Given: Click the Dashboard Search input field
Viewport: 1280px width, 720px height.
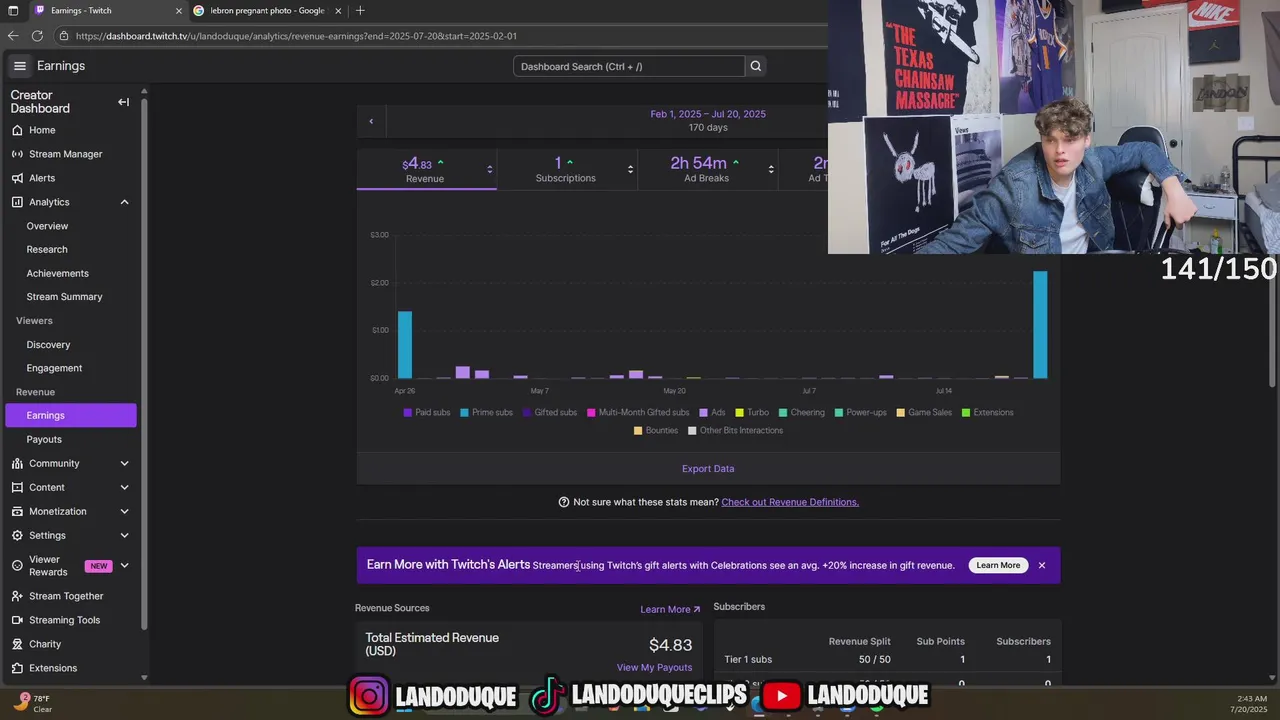Looking at the screenshot, I should (629, 66).
